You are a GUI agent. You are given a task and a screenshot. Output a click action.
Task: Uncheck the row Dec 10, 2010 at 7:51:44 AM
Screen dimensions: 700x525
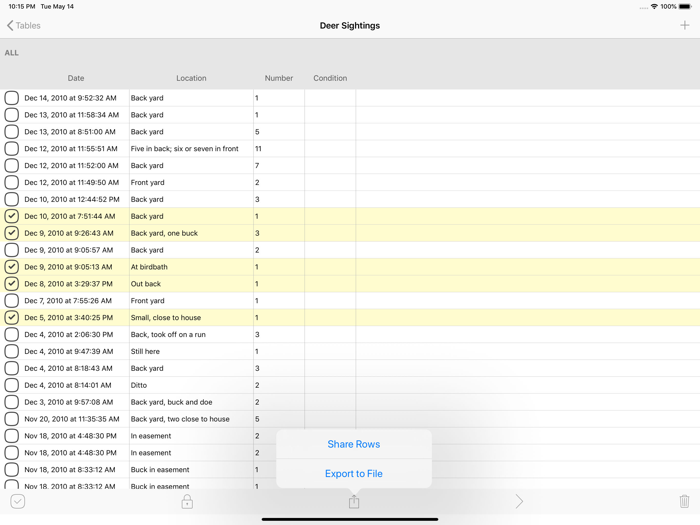(x=12, y=216)
